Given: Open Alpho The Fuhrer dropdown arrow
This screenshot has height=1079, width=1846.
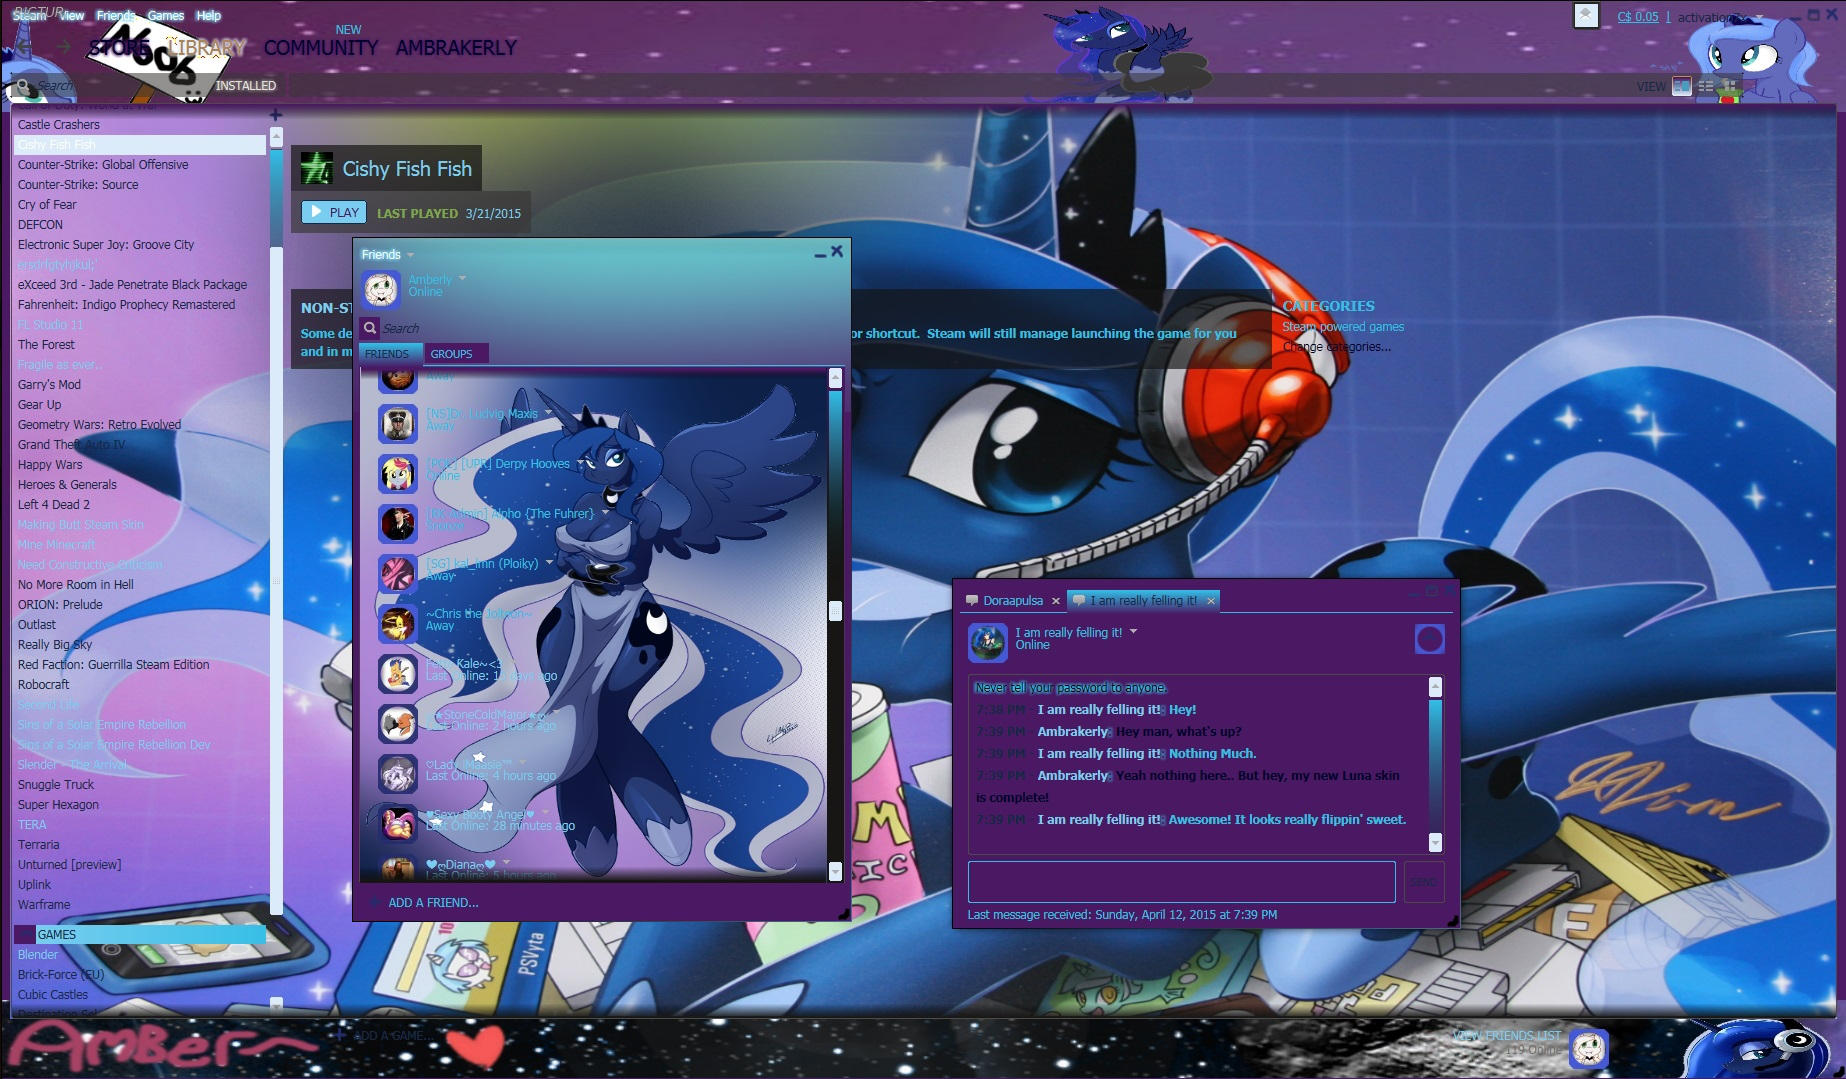Looking at the screenshot, I should (x=605, y=513).
